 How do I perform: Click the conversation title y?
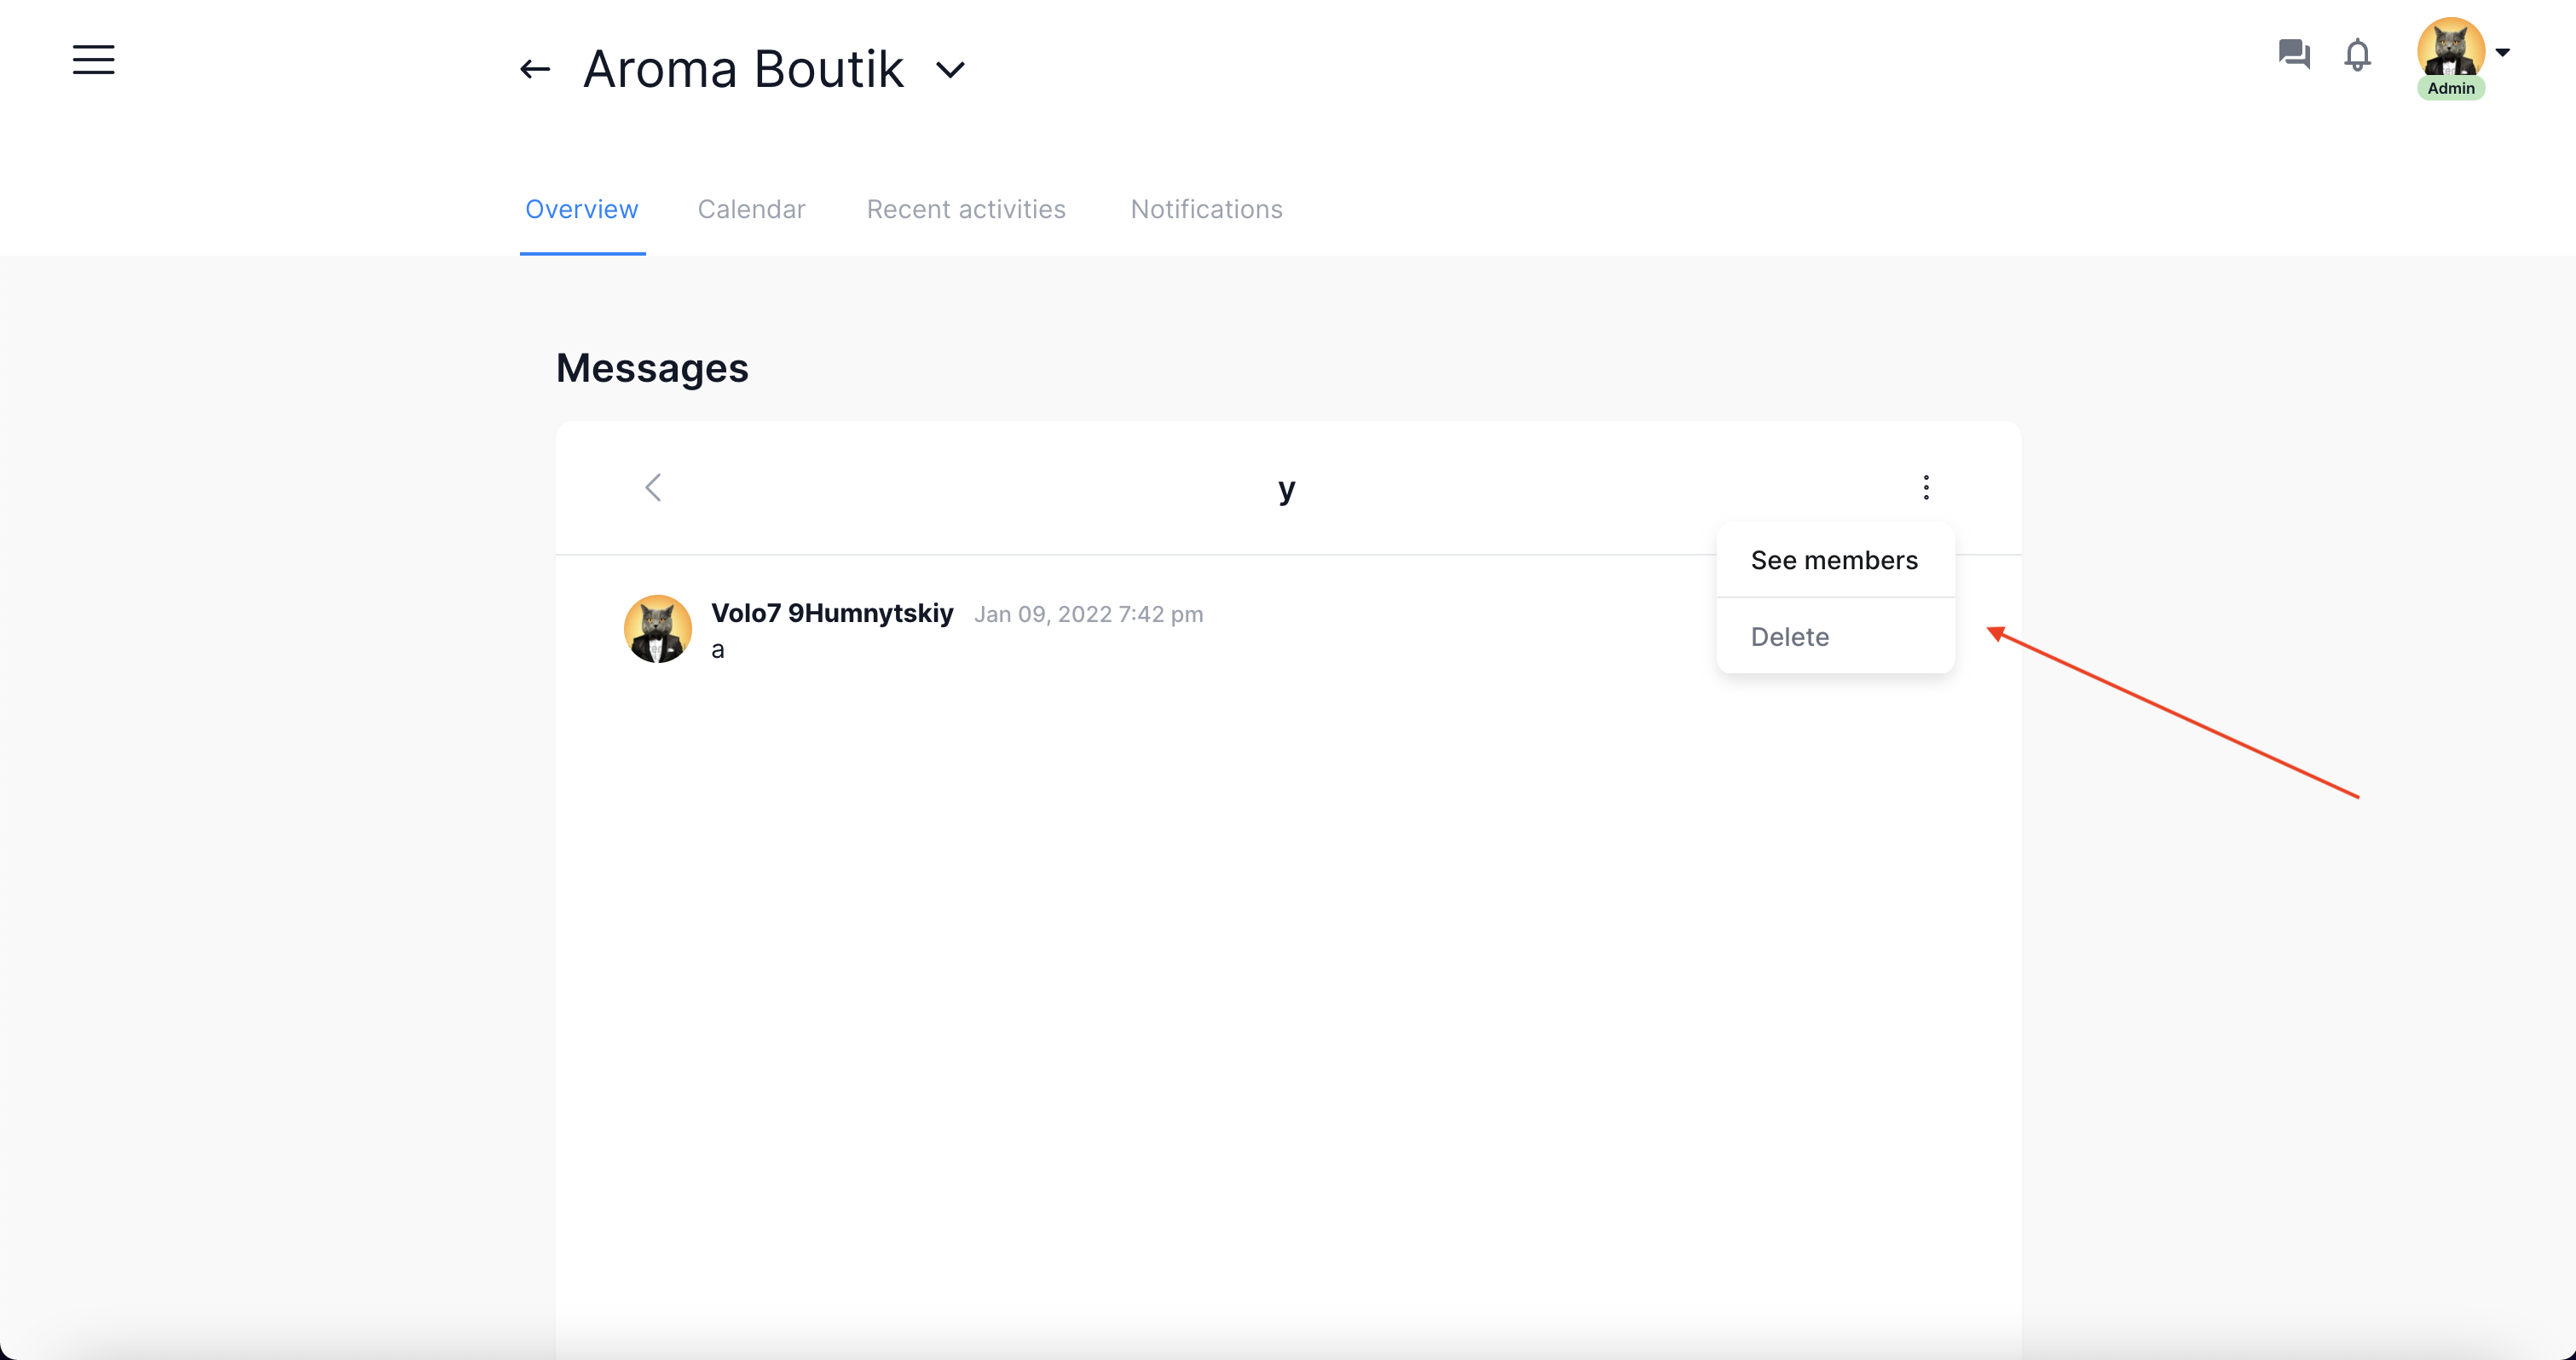click(x=1287, y=489)
